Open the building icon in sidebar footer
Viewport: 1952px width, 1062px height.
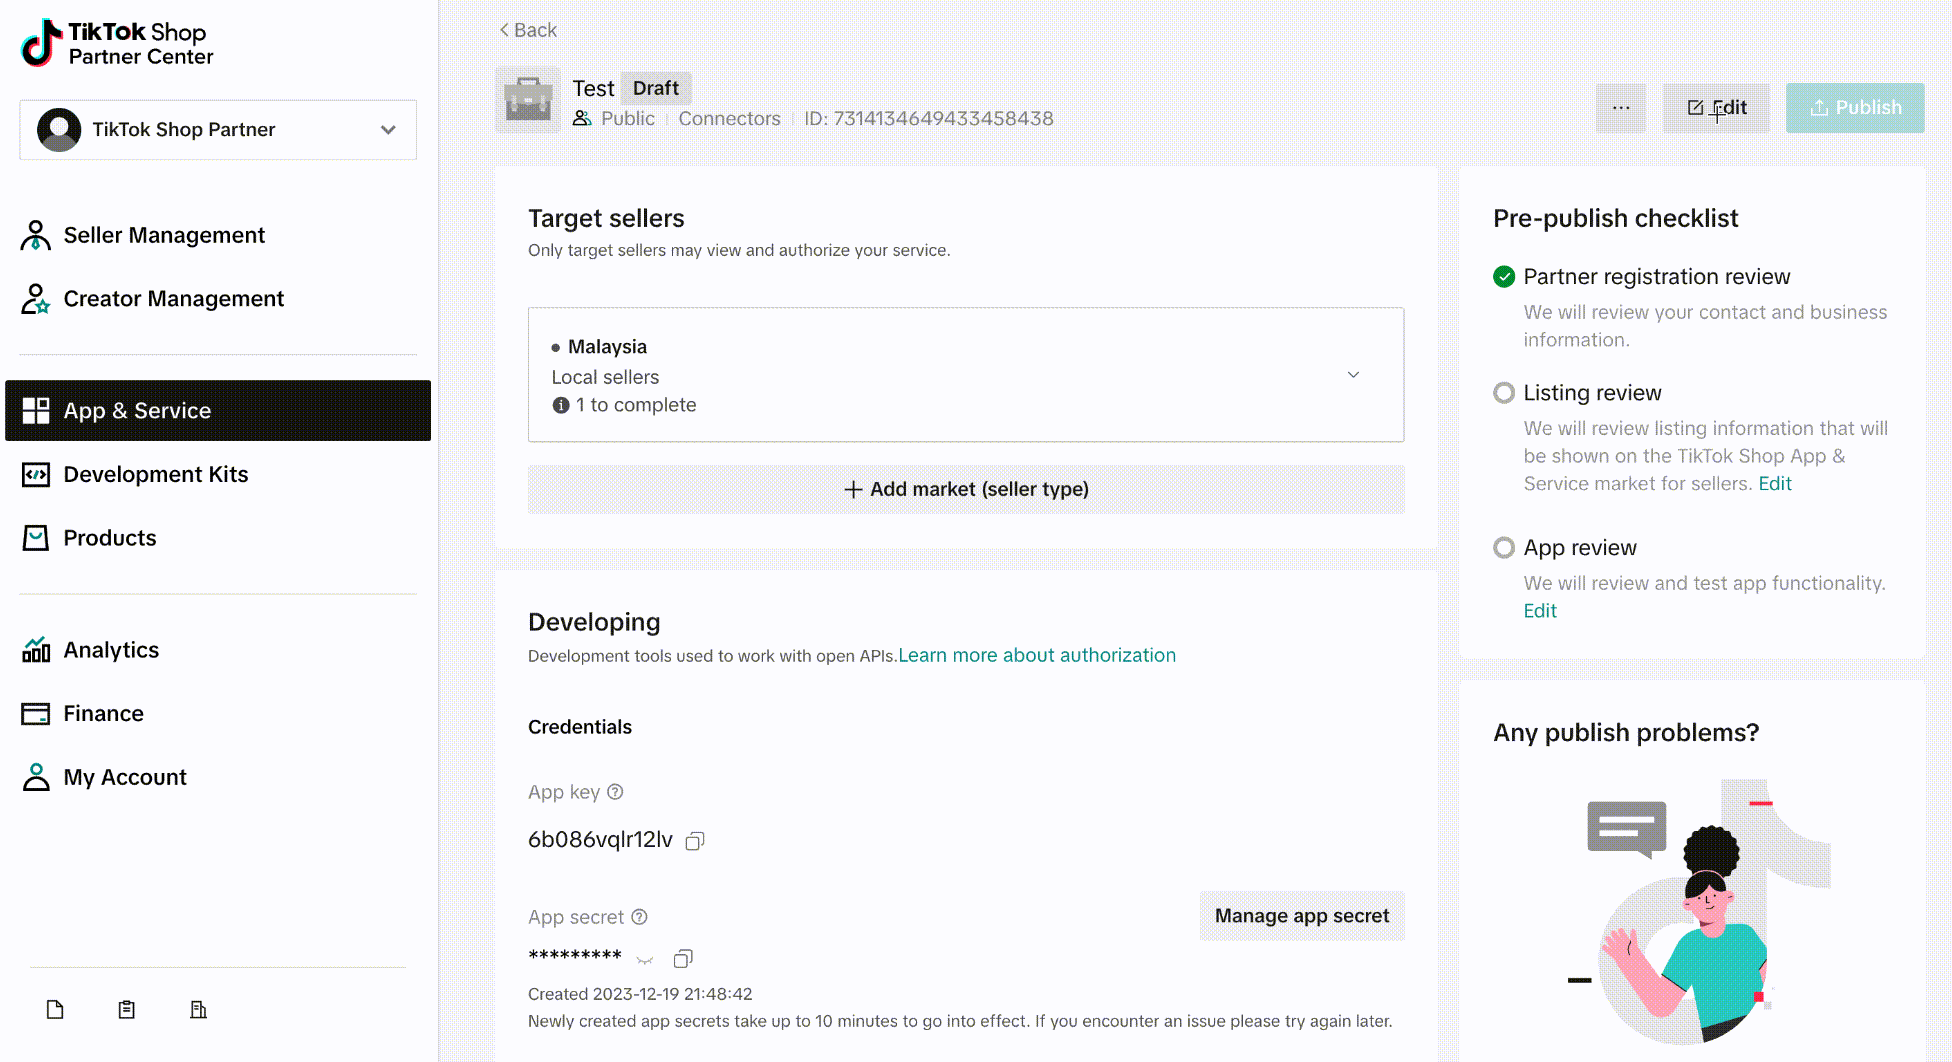pyautogui.click(x=199, y=1010)
